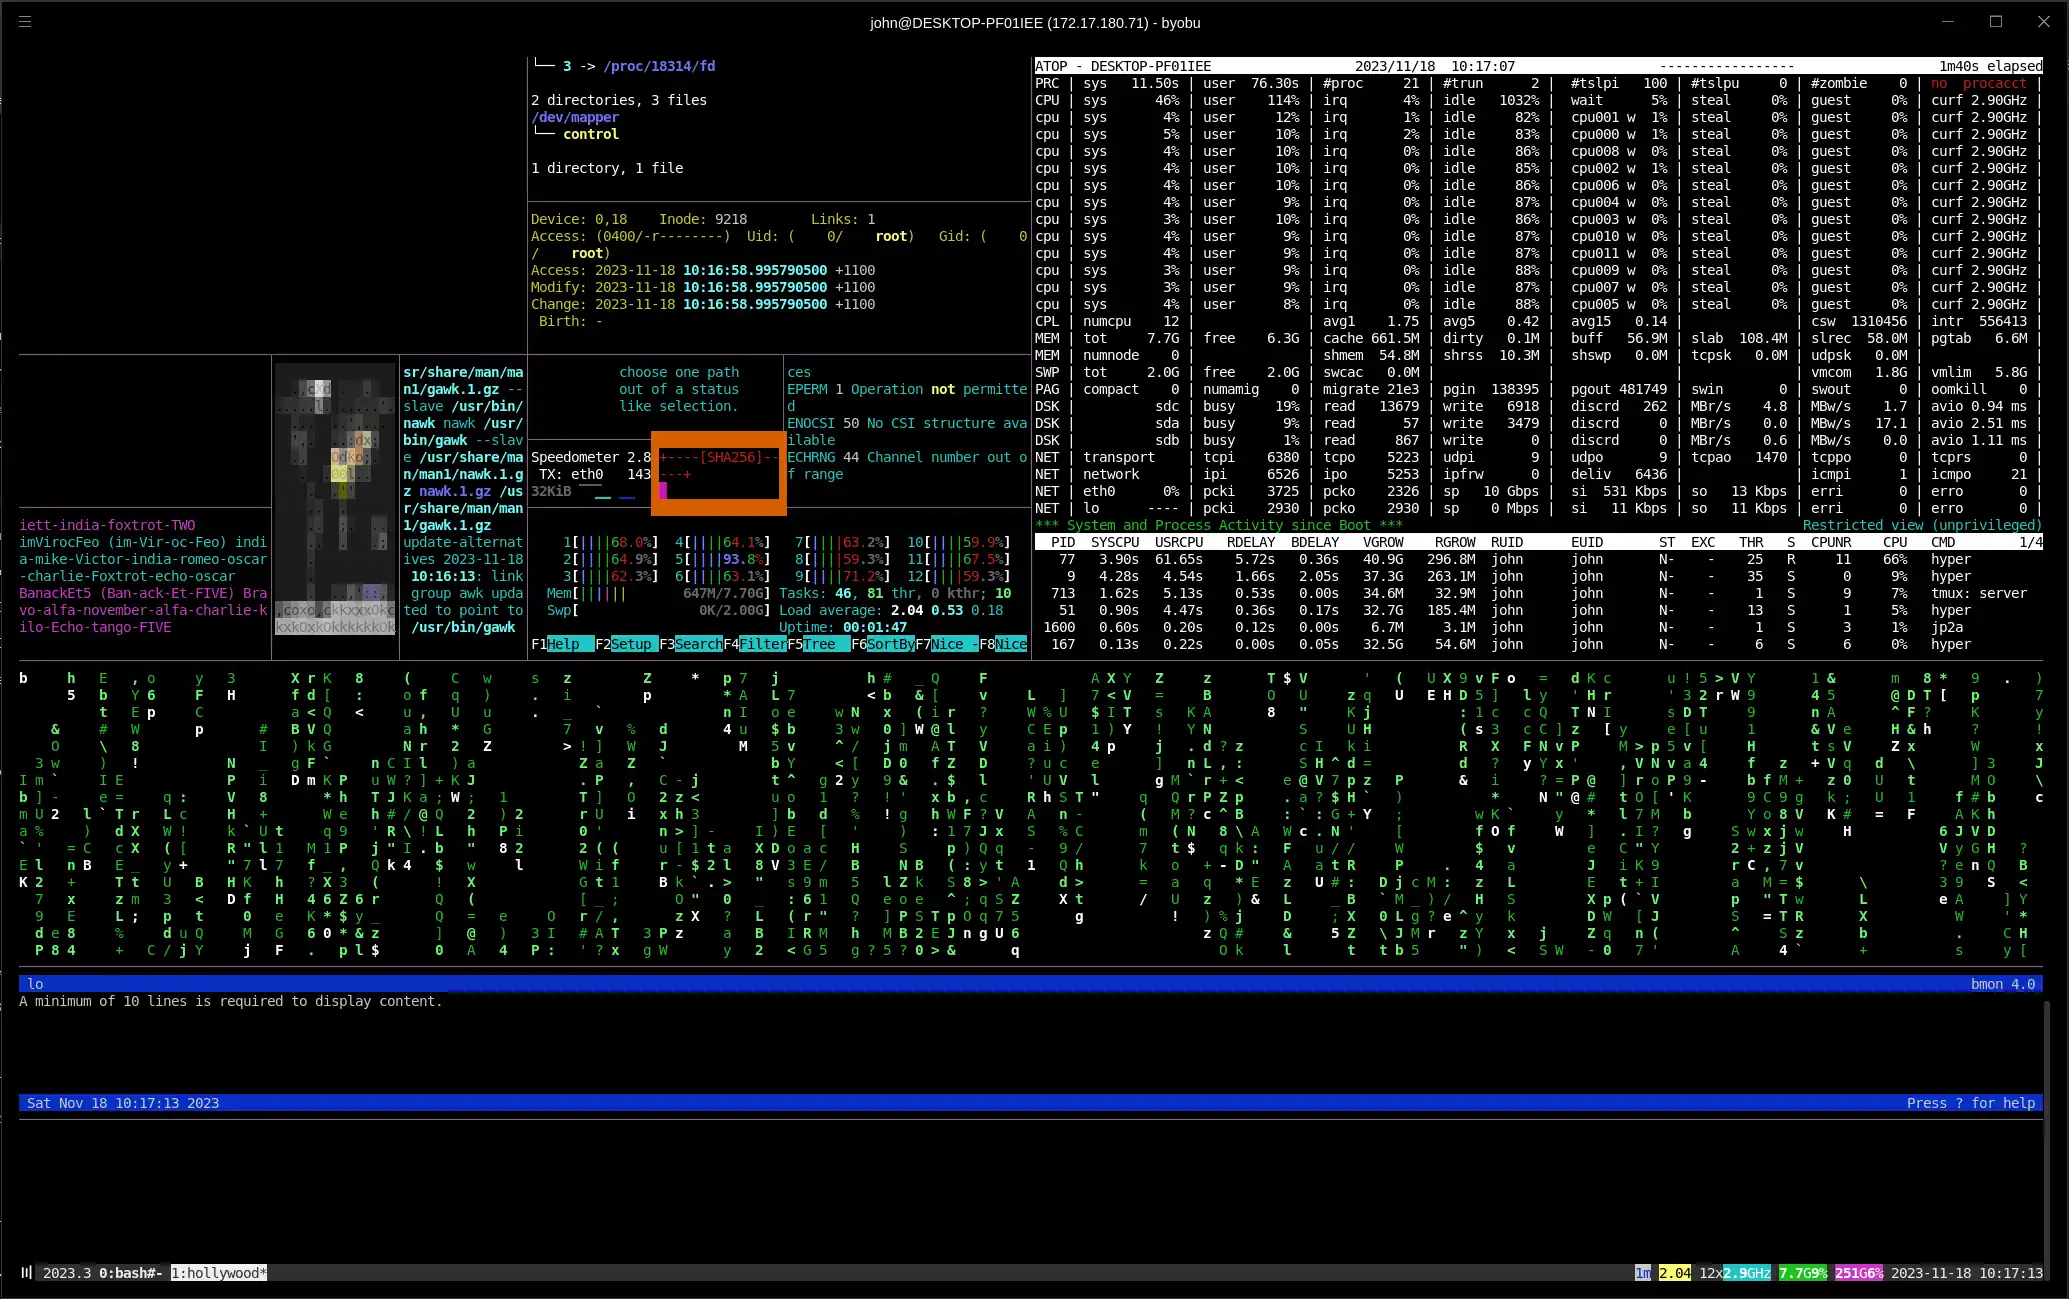
Task: Click the 1m40s elapsed text in atop
Action: 1991,66
